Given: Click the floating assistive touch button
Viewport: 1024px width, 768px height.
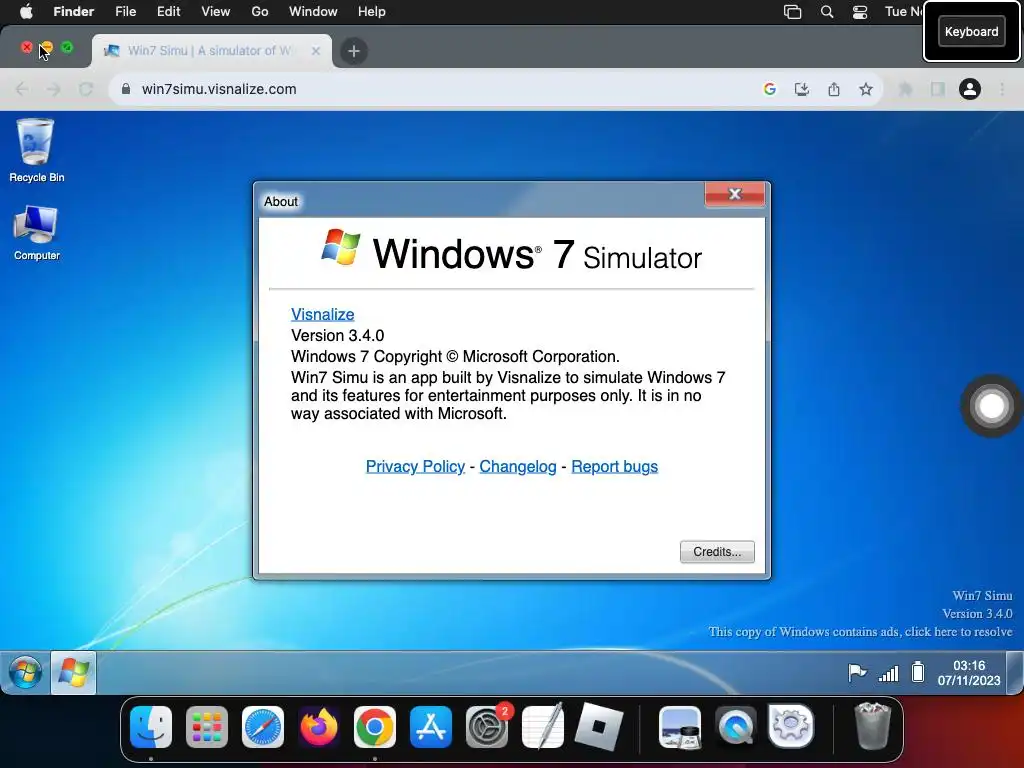Looking at the screenshot, I should click(x=991, y=406).
